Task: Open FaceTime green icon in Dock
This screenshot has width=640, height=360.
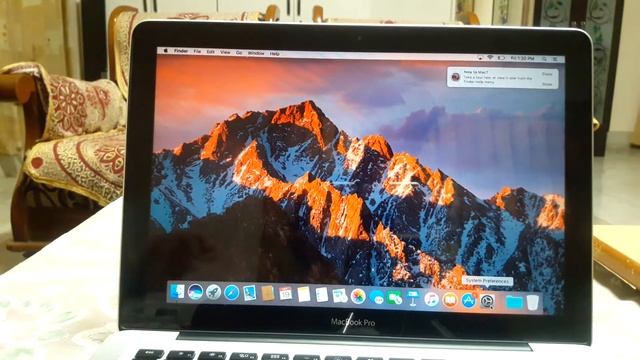Action: (395, 298)
